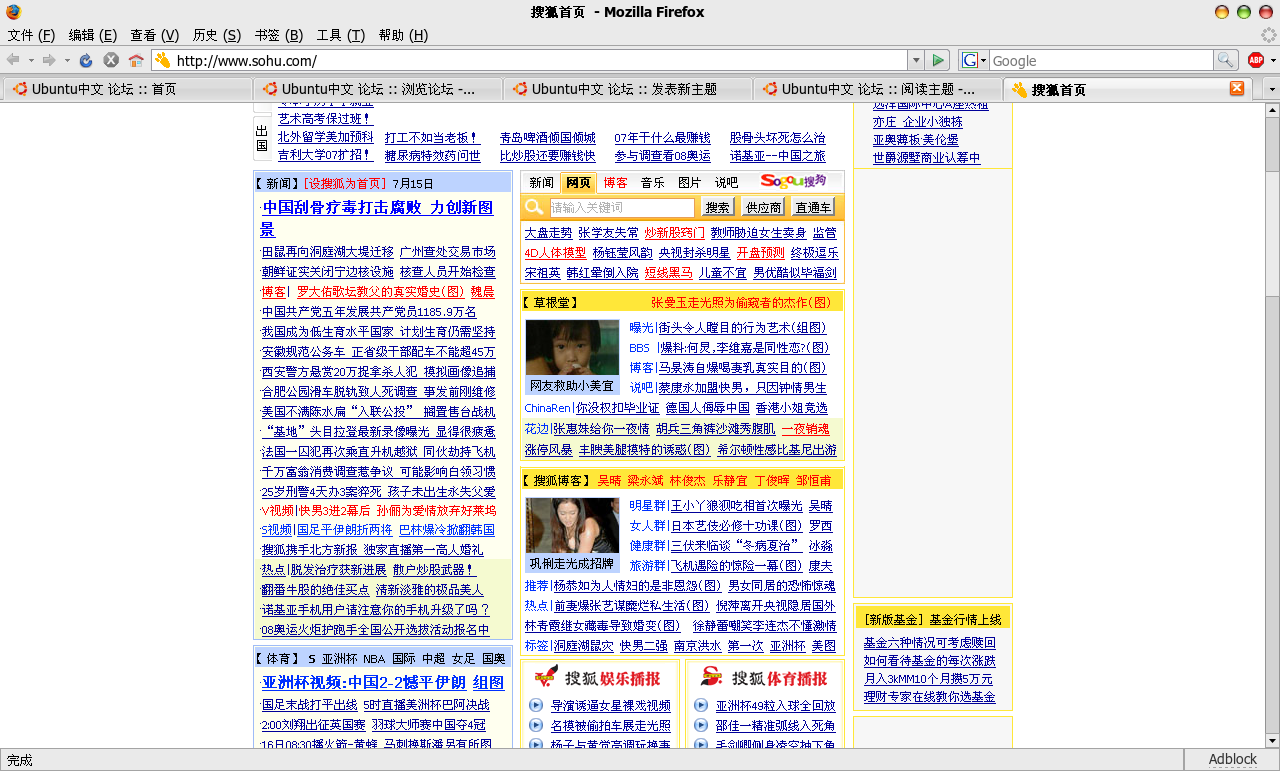Click play icon beside 邵佳一精准弧线入死角

[x=701, y=725]
